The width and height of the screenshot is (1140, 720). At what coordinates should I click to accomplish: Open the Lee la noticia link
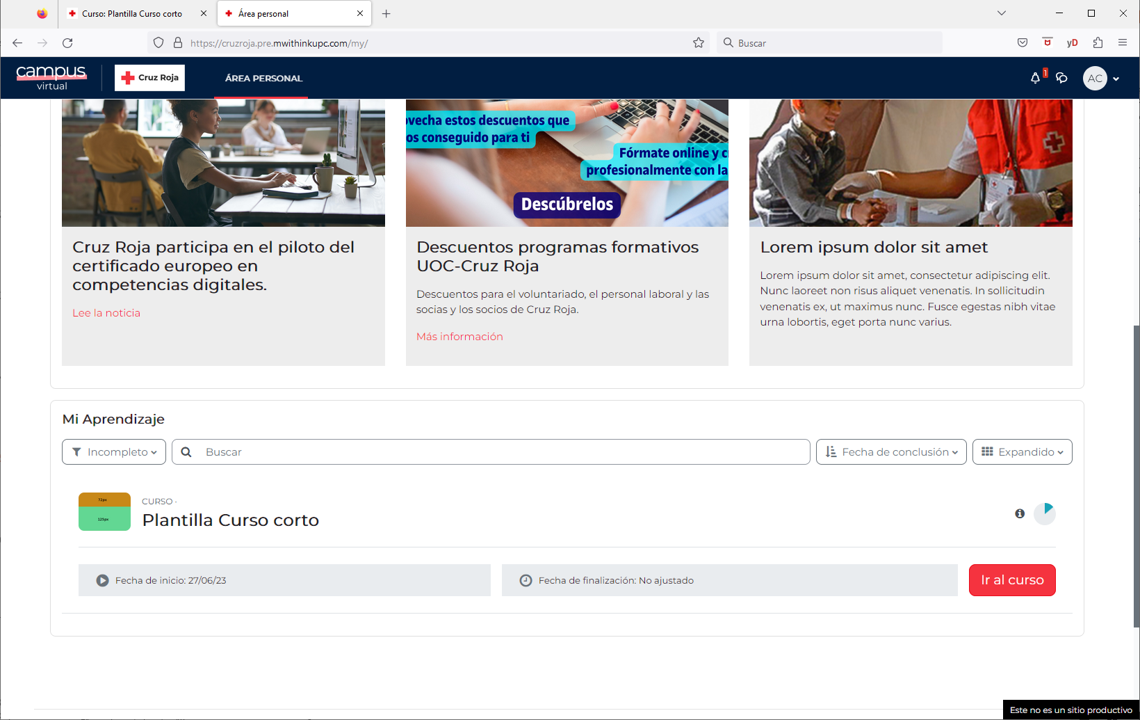(105, 312)
